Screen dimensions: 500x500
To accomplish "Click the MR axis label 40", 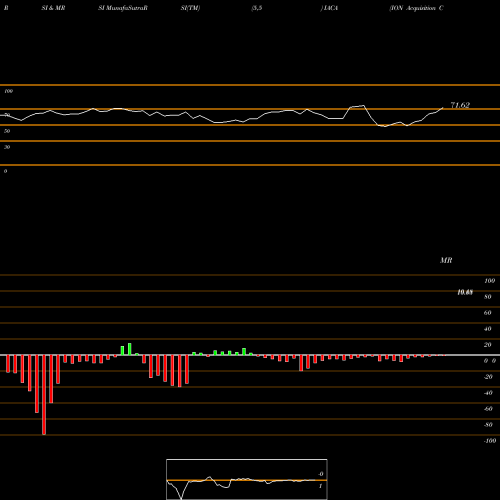I will (487, 329).
